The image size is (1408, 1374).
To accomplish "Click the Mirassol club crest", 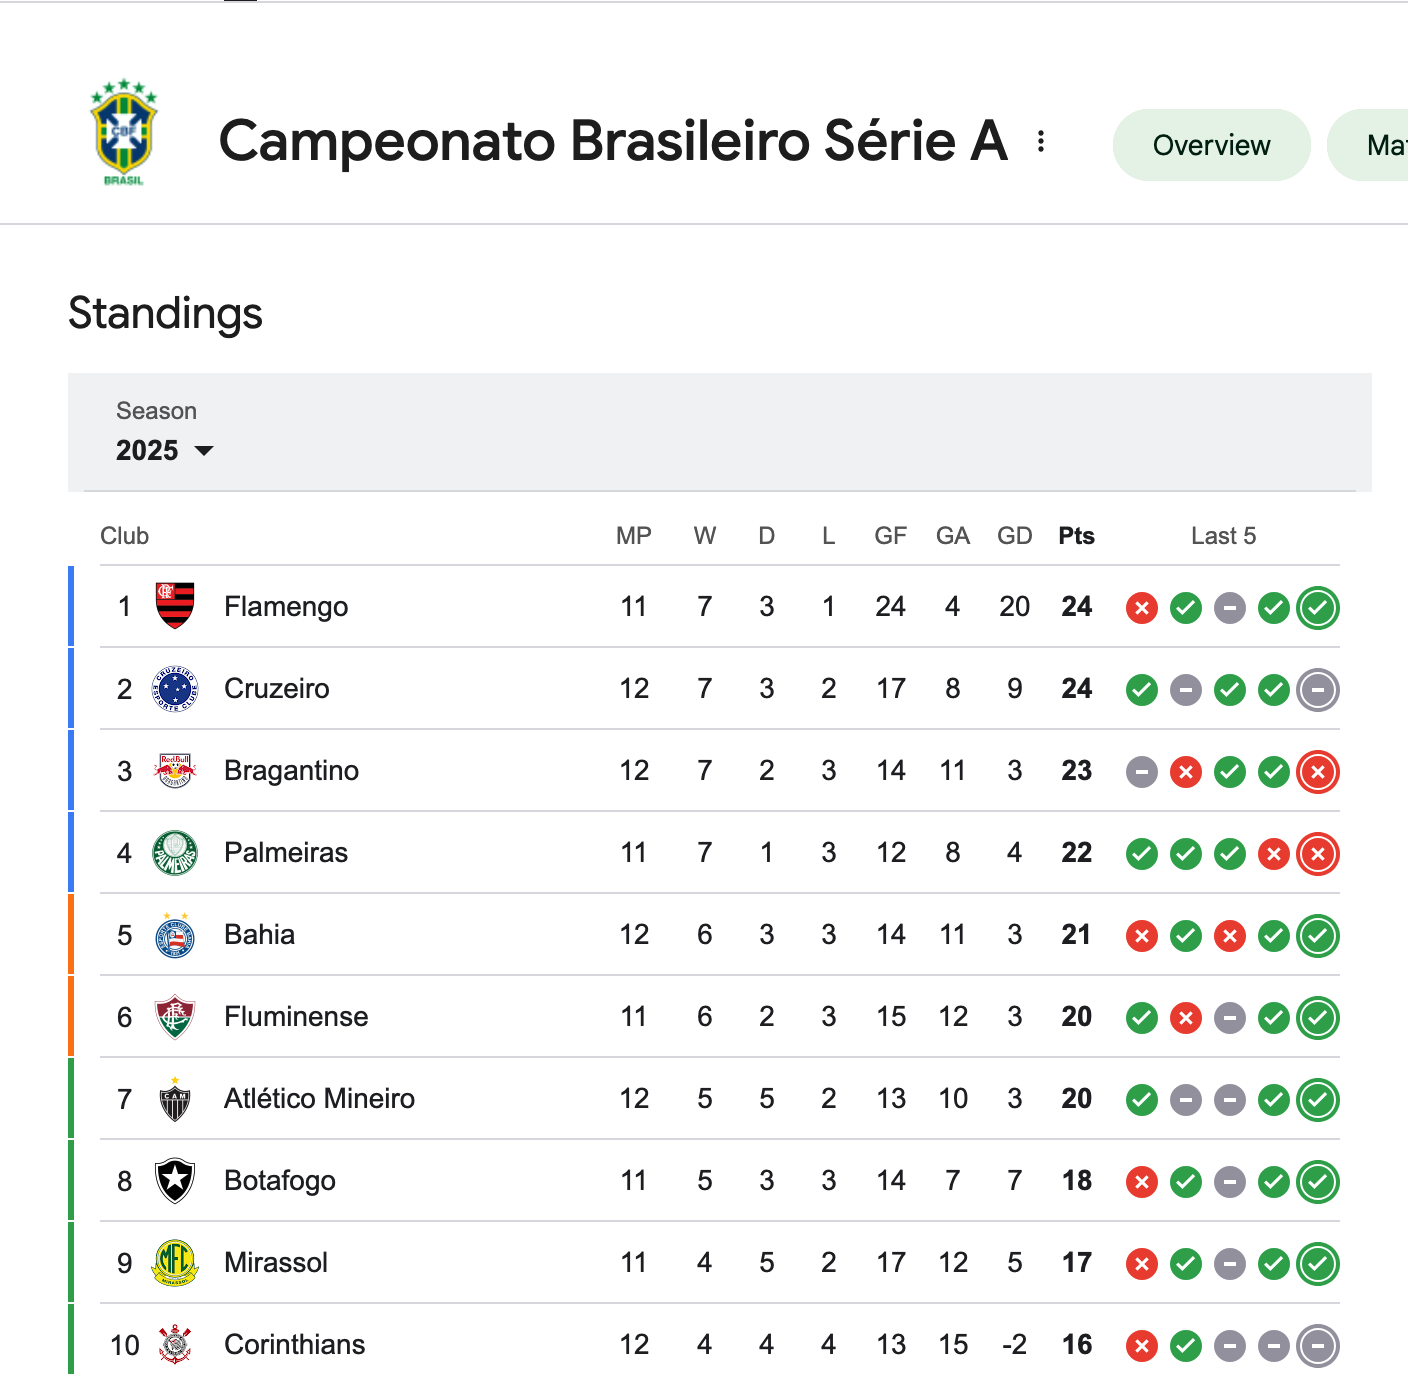I will (x=175, y=1262).
